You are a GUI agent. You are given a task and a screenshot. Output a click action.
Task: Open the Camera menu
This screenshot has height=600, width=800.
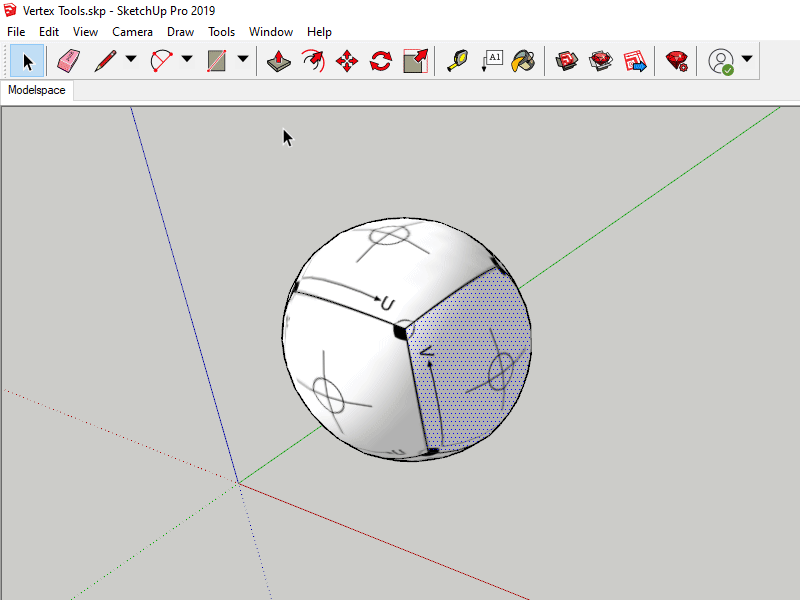[x=132, y=32]
